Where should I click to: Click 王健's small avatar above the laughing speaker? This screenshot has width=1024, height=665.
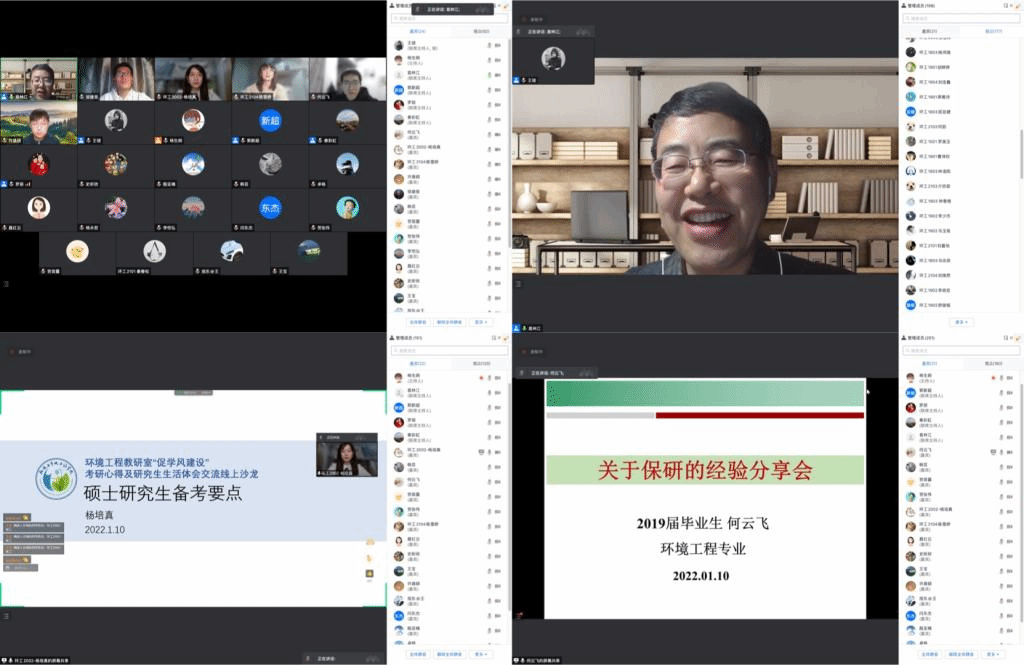553,58
